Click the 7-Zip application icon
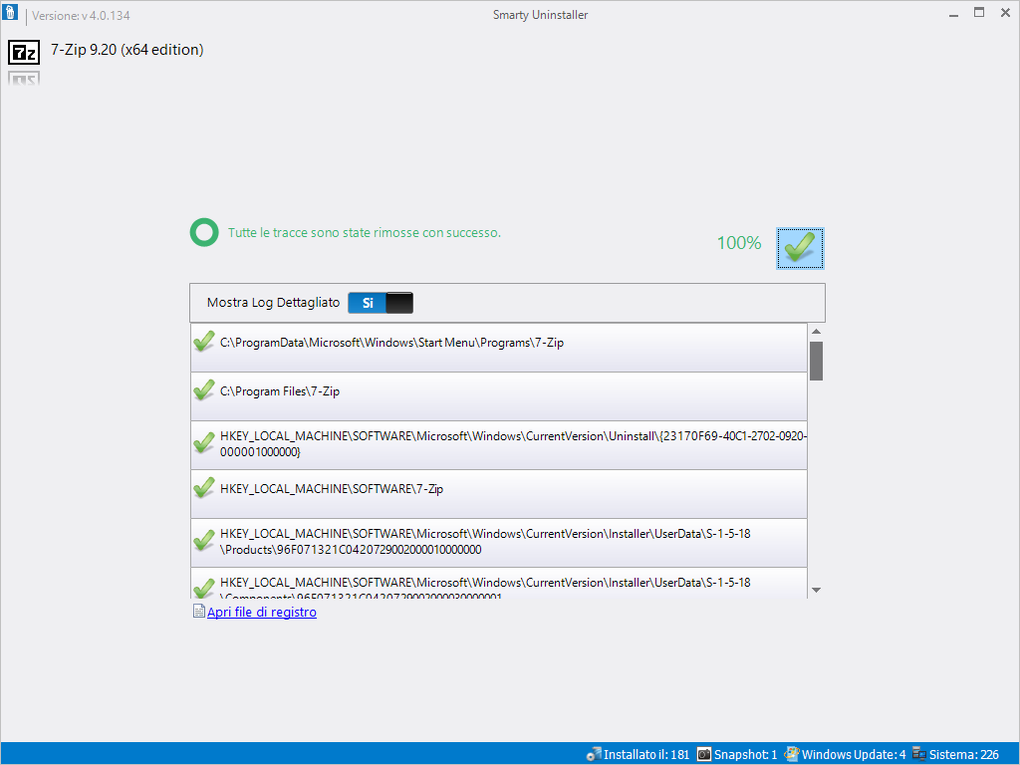This screenshot has height=765, width=1020. pyautogui.click(x=23, y=52)
